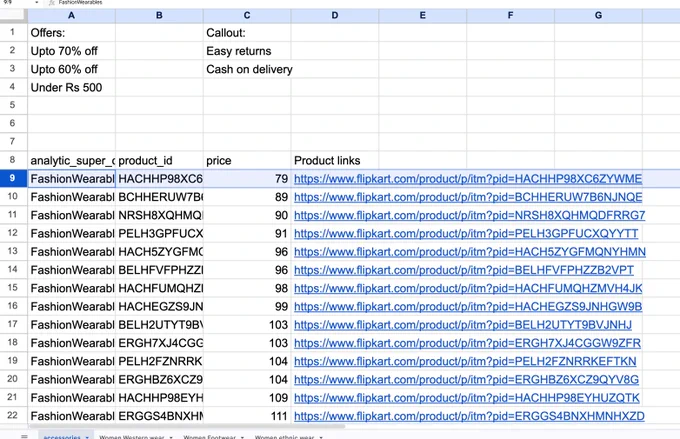Select the highlighted row 9 header
The width and height of the screenshot is (680, 439).
pyautogui.click(x=13, y=178)
